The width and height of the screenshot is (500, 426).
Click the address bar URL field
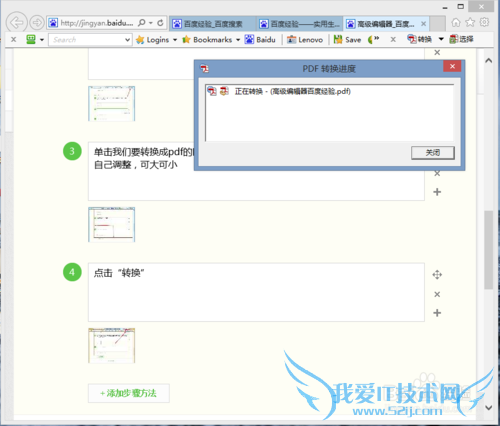pyautogui.click(x=97, y=23)
